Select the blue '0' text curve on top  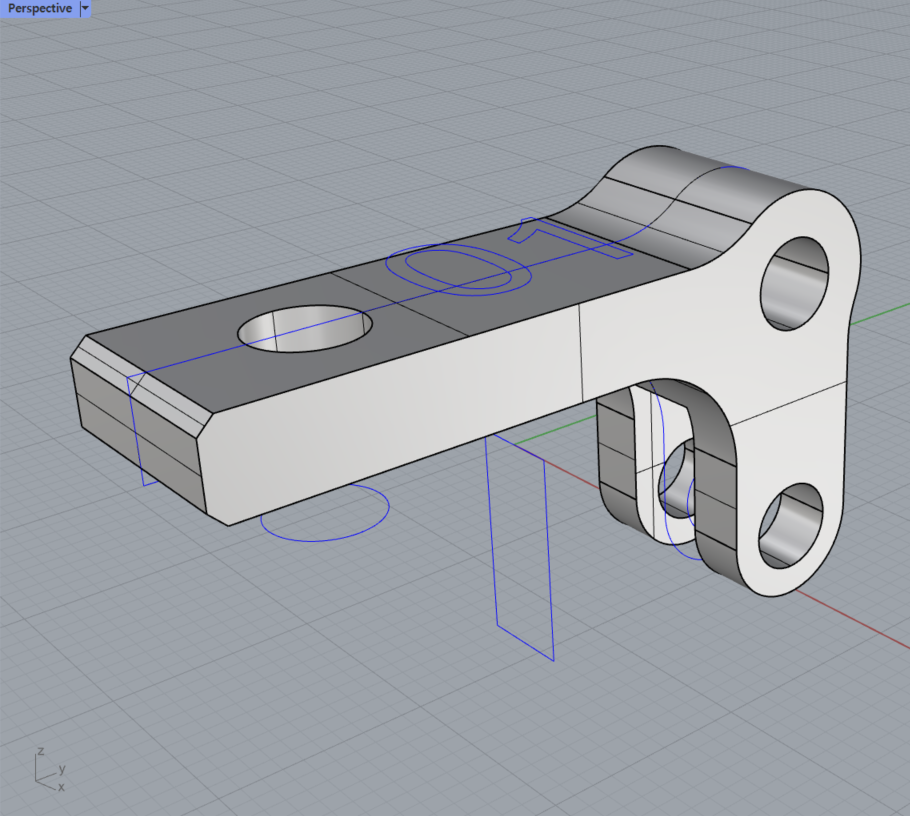click(x=458, y=269)
